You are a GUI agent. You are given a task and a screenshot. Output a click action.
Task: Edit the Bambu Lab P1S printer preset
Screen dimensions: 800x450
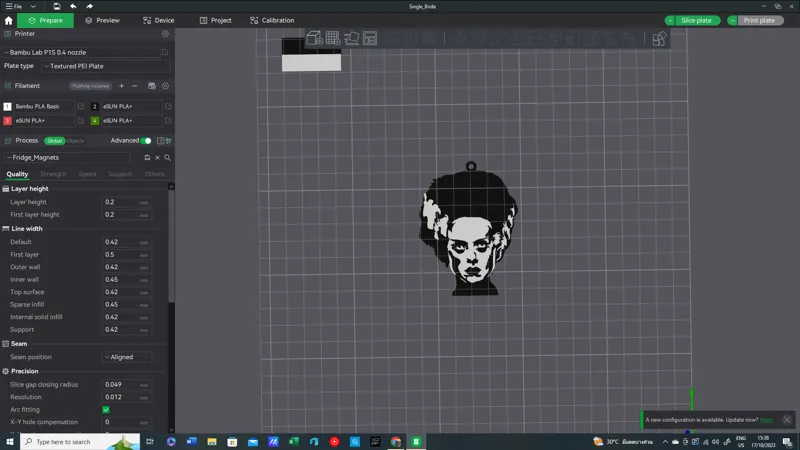pos(165,52)
